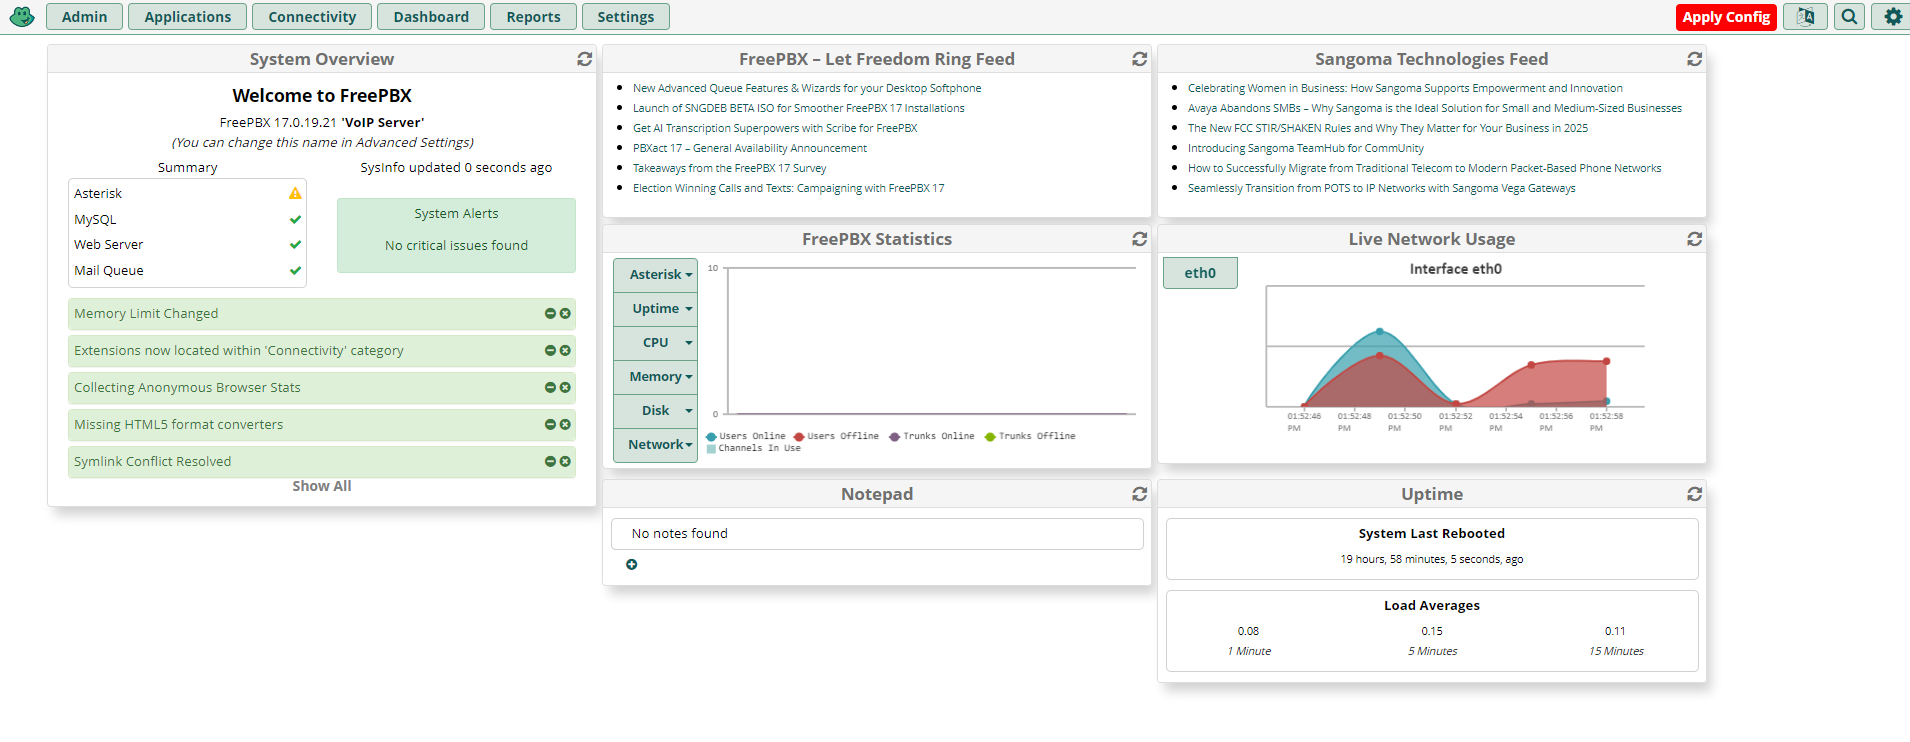Toggle Users Offline series in chart legend
The image size is (1910, 742).
pos(836,436)
